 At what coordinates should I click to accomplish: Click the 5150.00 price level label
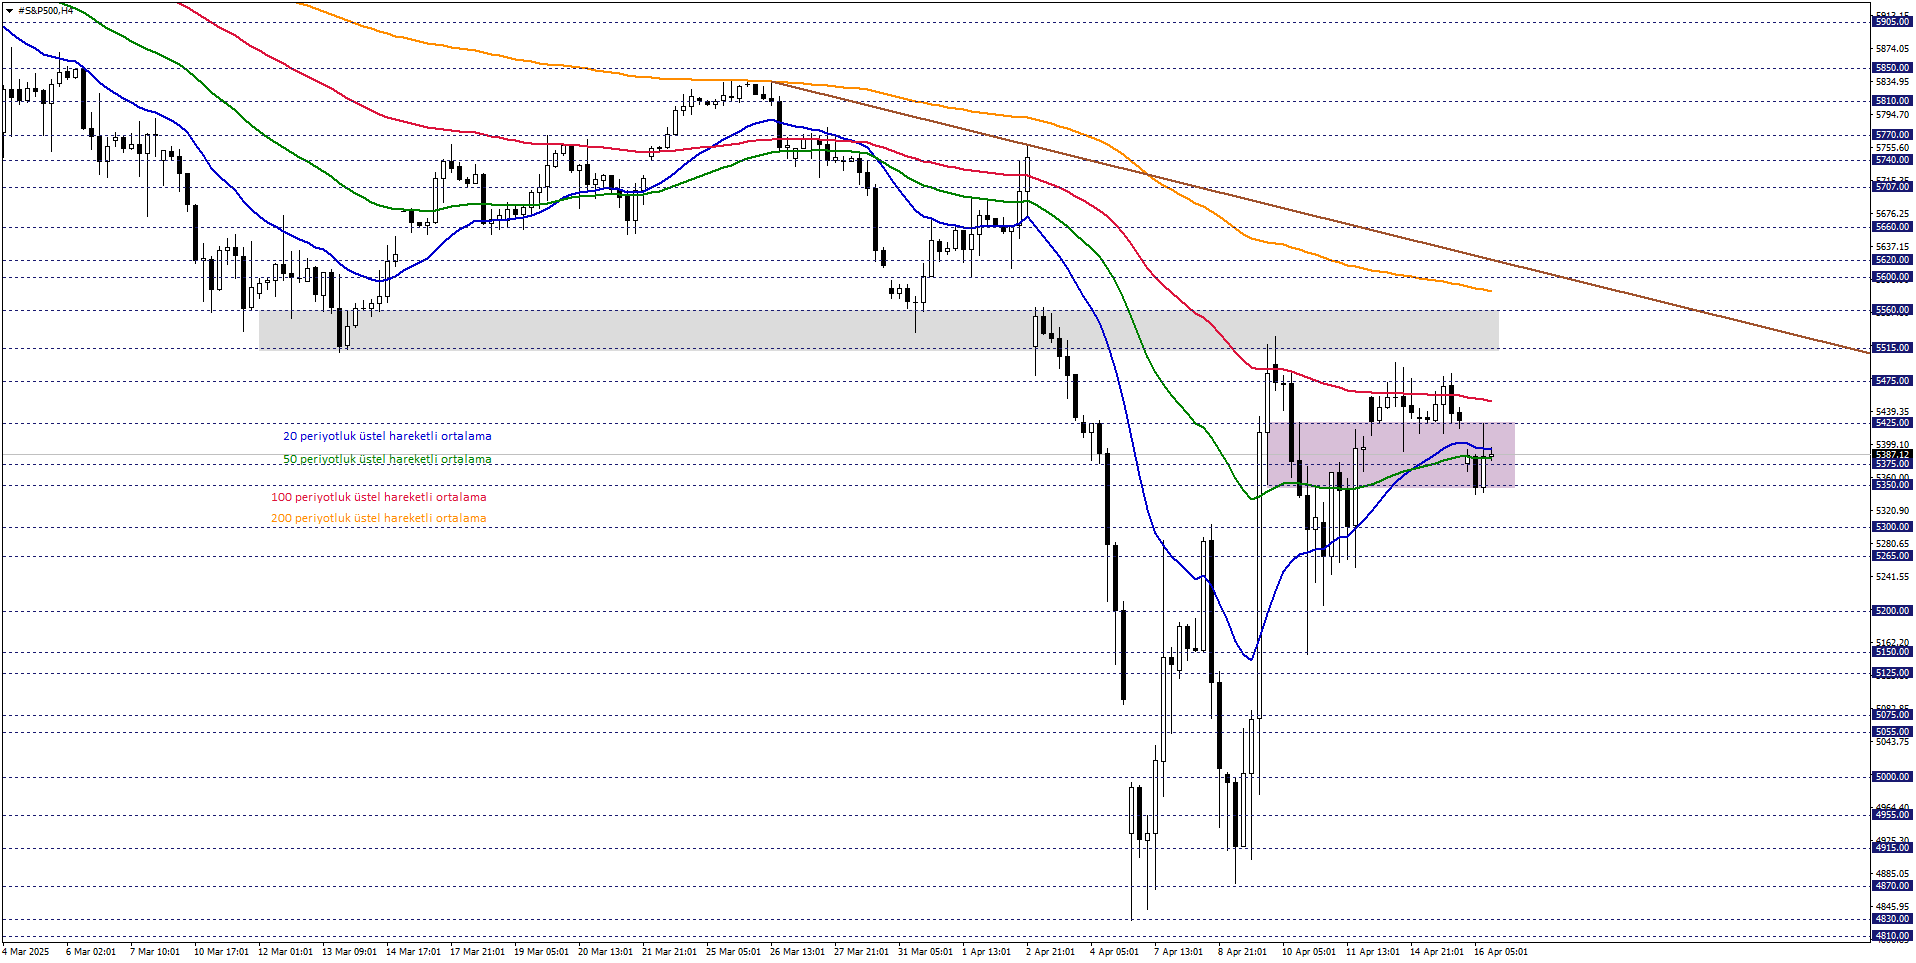tap(1892, 652)
